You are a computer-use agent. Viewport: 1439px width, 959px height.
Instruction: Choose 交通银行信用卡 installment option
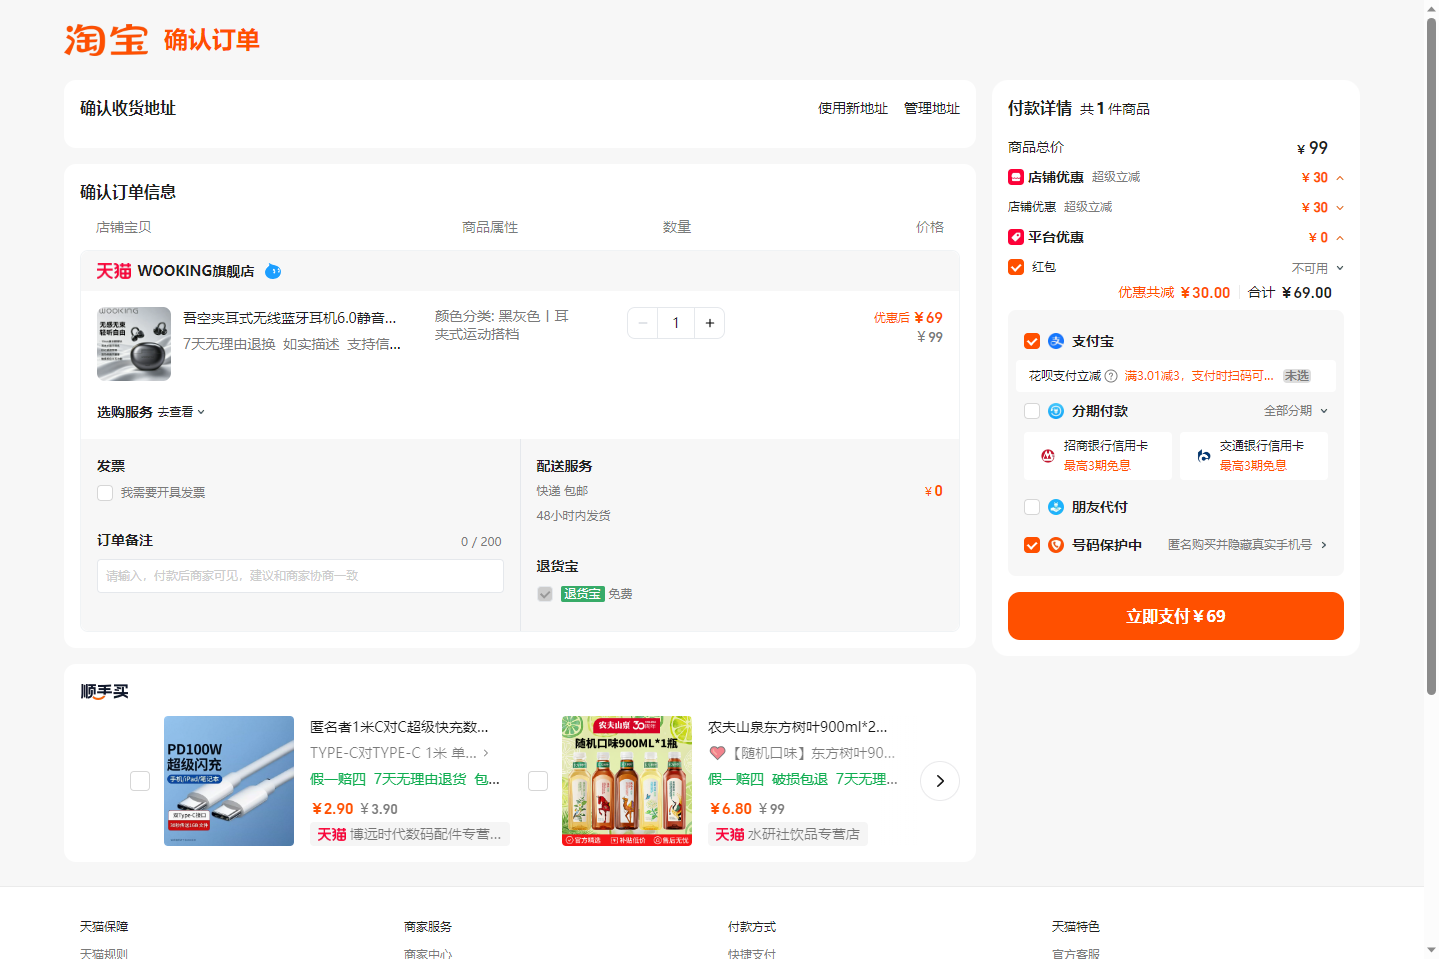1254,456
